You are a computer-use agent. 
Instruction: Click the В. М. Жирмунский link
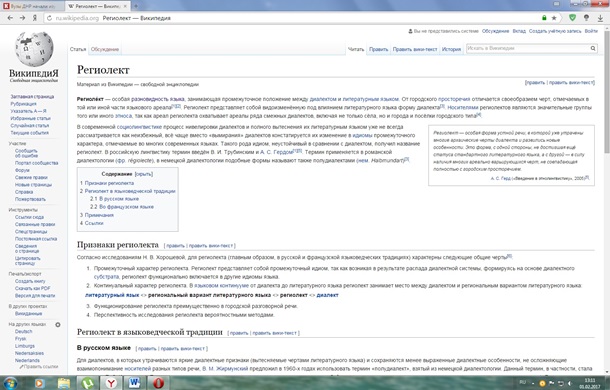click(225, 368)
